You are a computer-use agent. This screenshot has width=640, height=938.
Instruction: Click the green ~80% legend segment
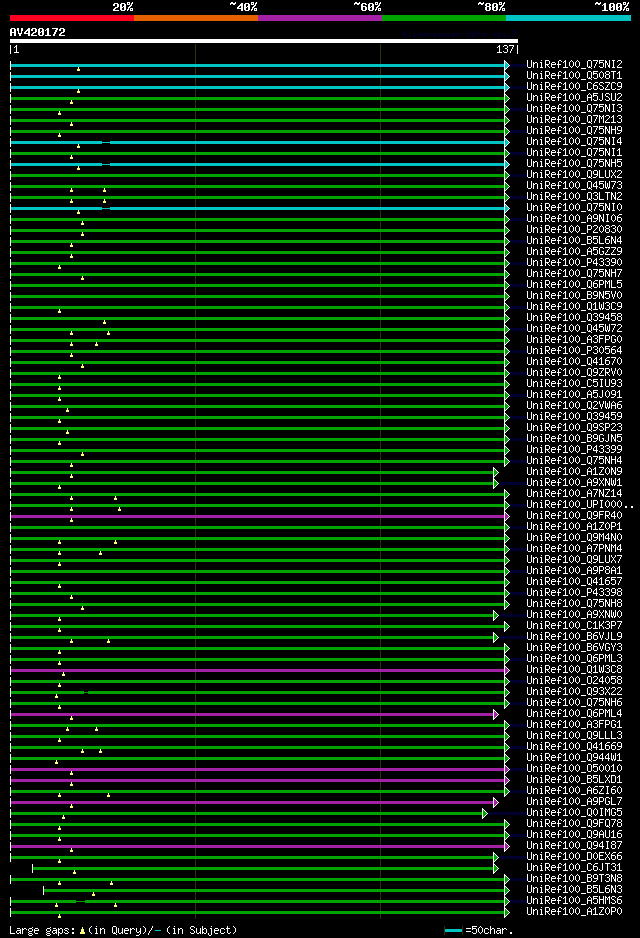click(x=443, y=18)
